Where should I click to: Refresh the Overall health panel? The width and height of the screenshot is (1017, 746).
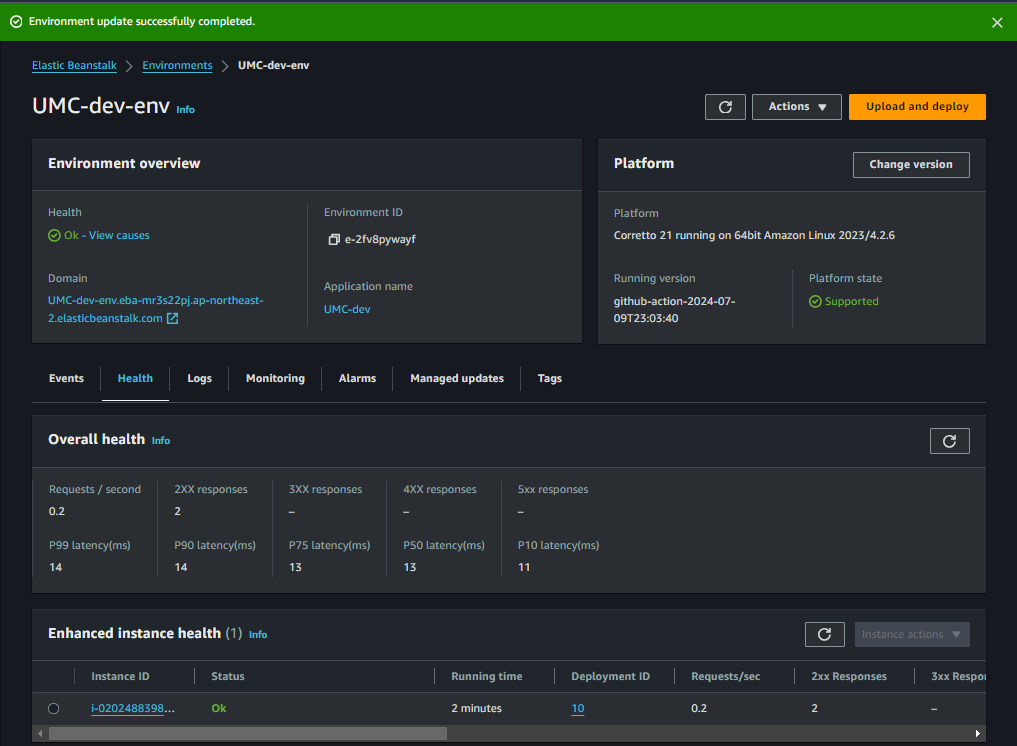(950, 441)
